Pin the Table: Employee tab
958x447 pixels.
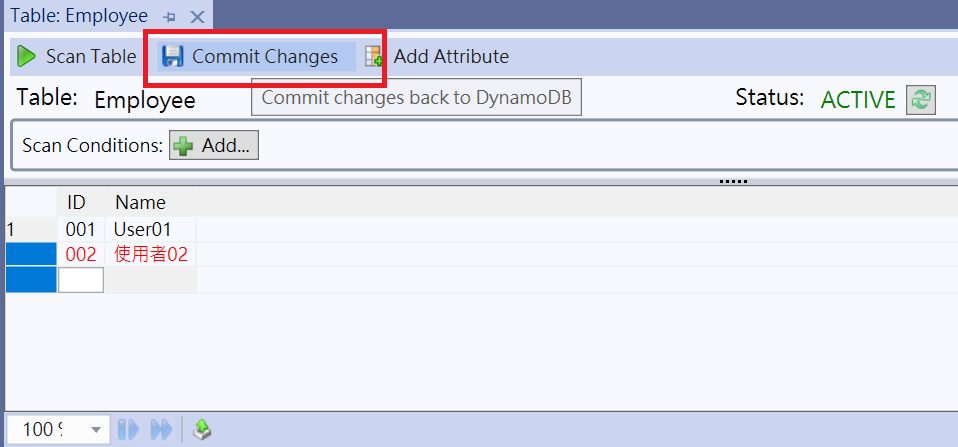coord(170,17)
